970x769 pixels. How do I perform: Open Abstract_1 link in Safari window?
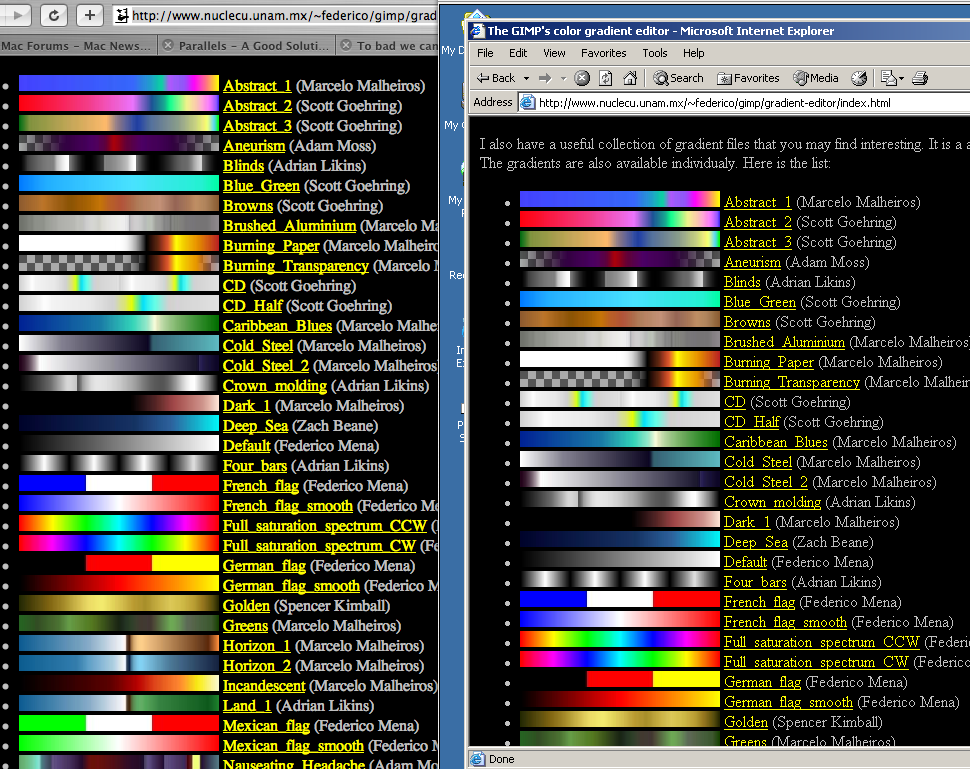[257, 85]
